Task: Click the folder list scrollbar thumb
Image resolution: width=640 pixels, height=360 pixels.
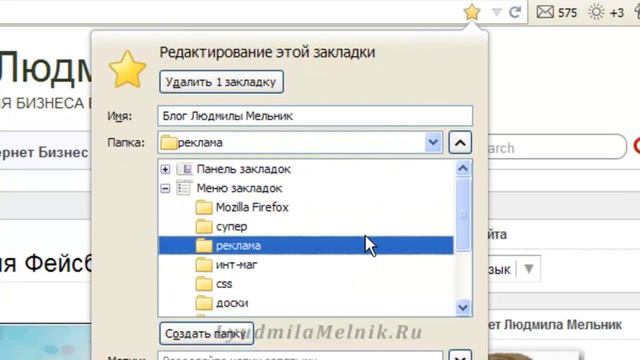Action: 463,214
